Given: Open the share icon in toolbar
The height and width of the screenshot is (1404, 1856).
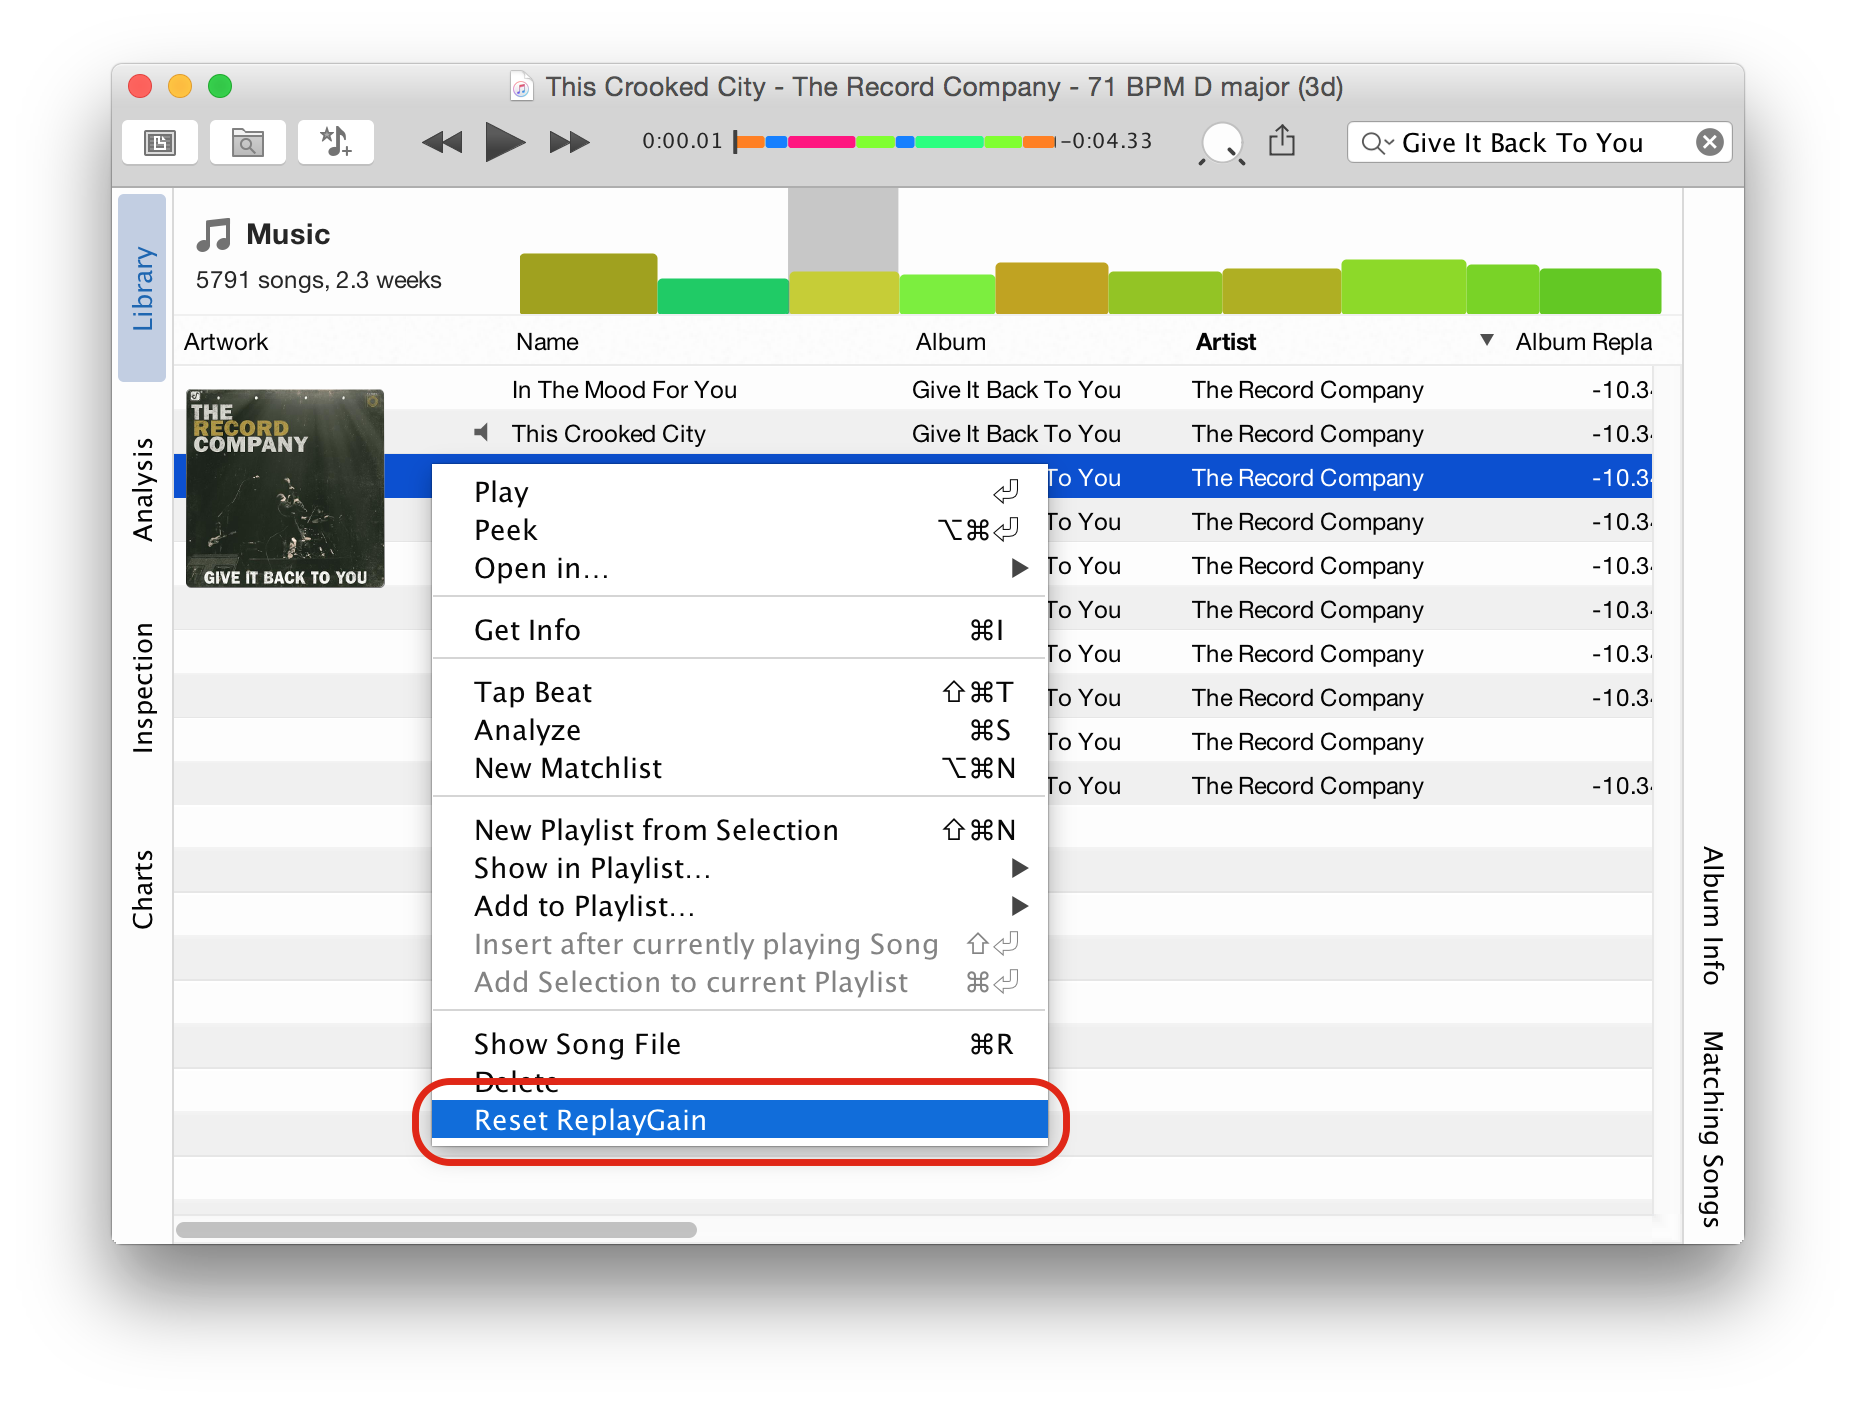Looking at the screenshot, I should point(1281,141).
